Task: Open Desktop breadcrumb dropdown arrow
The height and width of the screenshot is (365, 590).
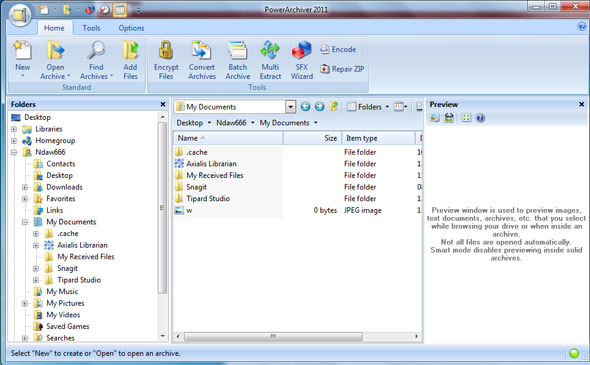Action: 209,123
